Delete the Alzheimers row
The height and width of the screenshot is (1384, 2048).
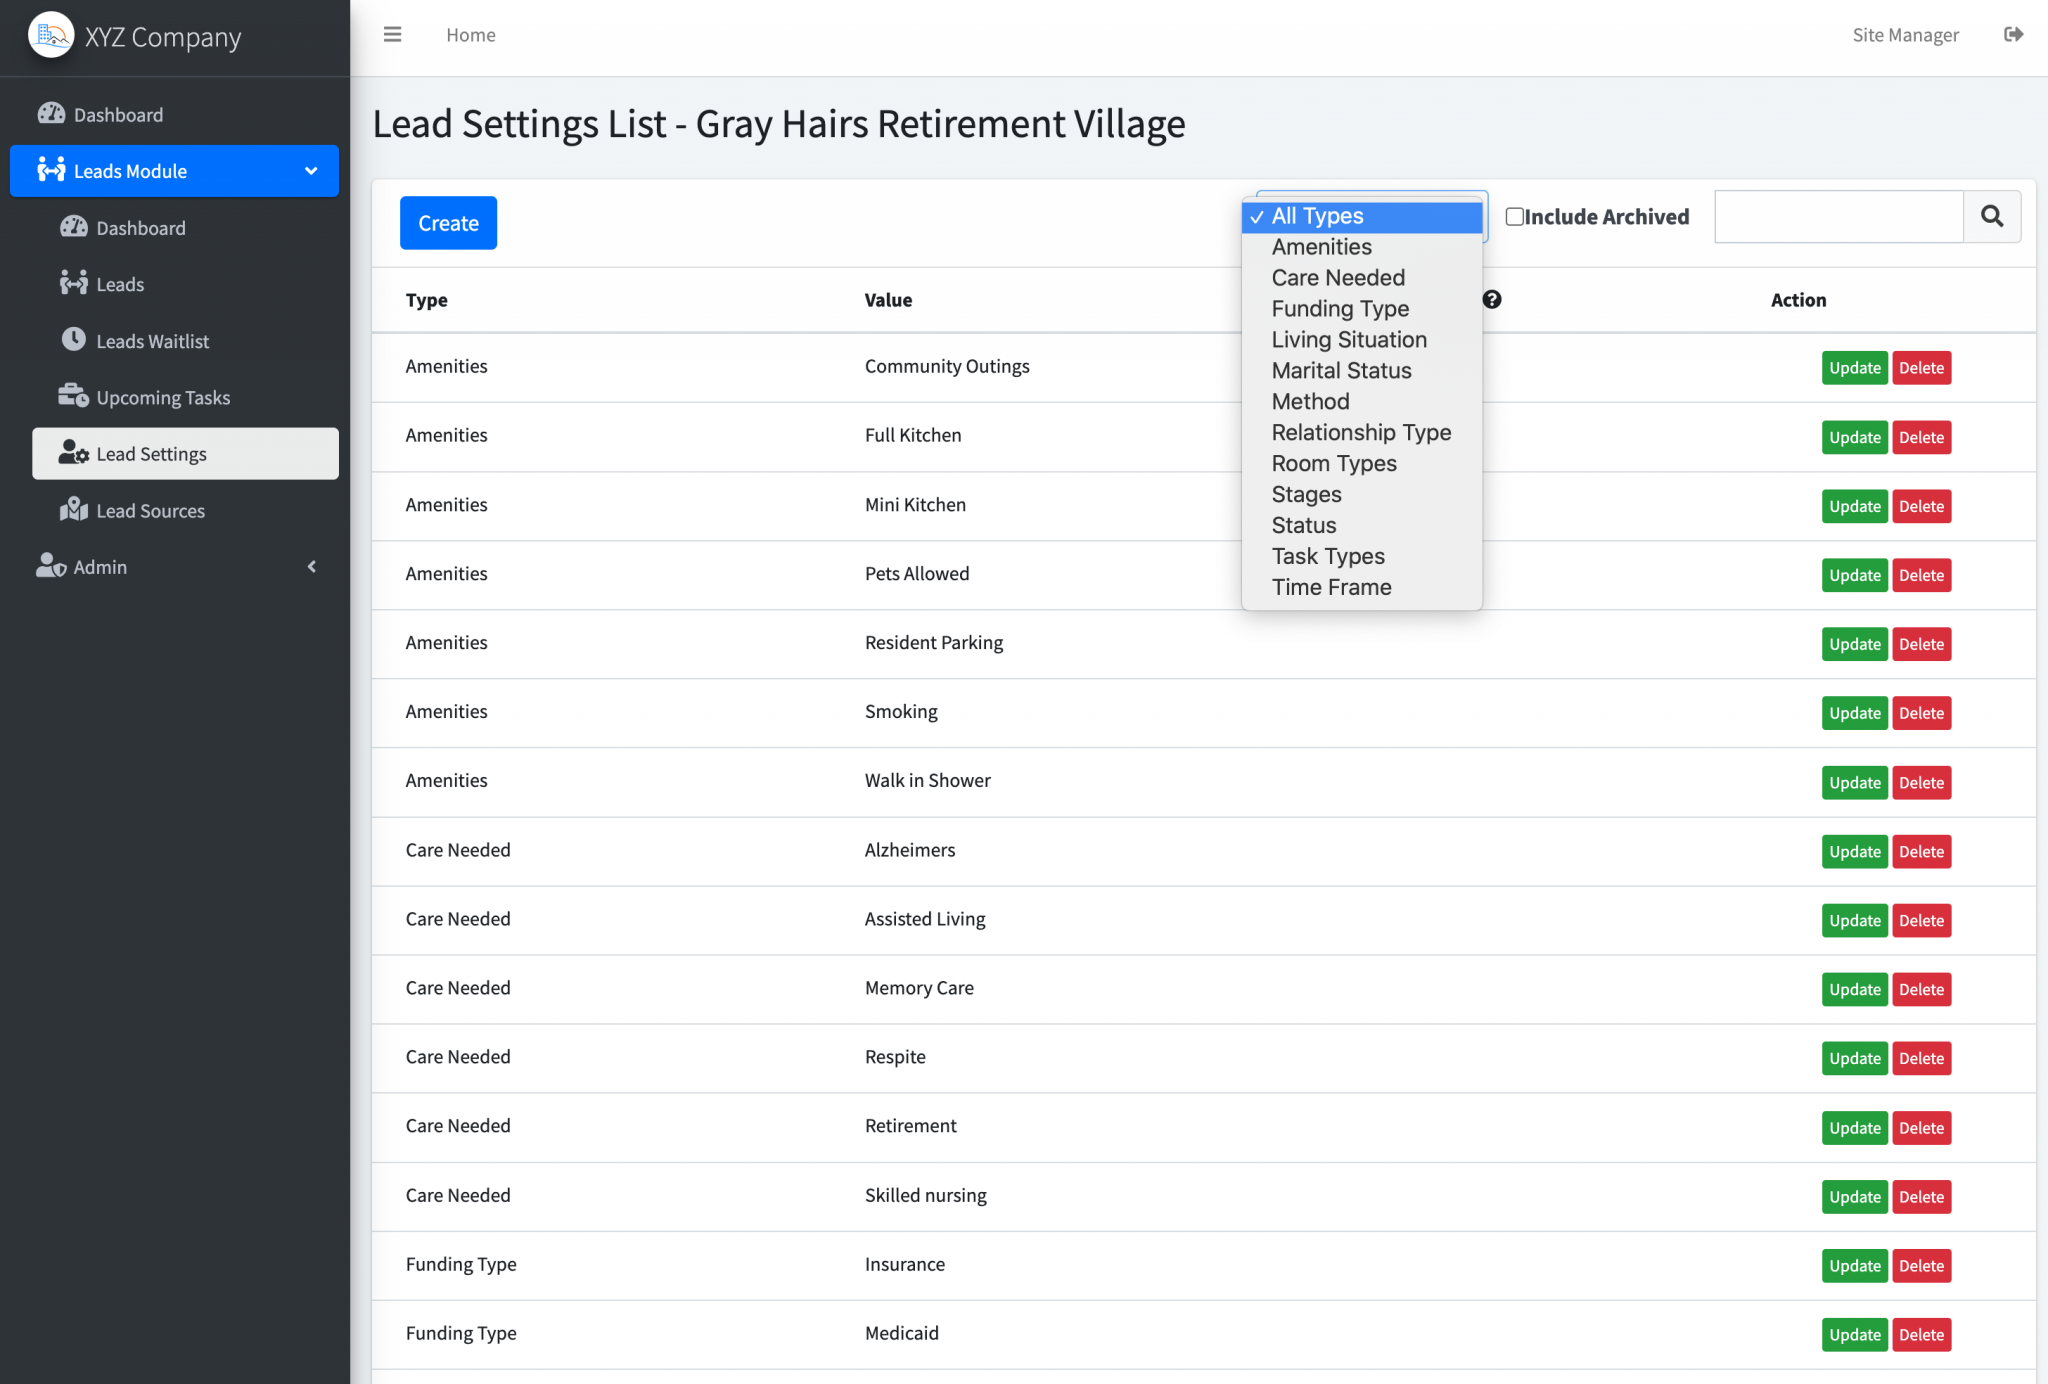1921,852
